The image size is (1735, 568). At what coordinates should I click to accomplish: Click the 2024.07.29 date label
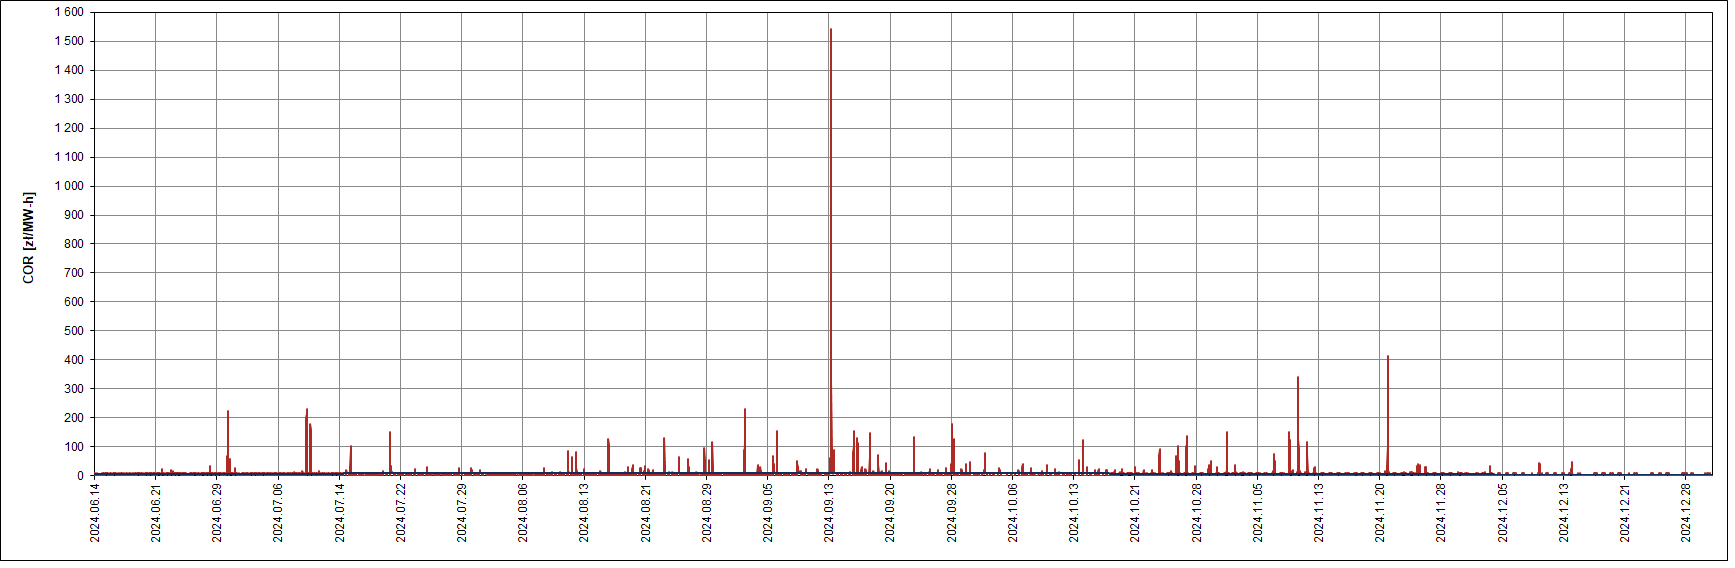click(462, 513)
